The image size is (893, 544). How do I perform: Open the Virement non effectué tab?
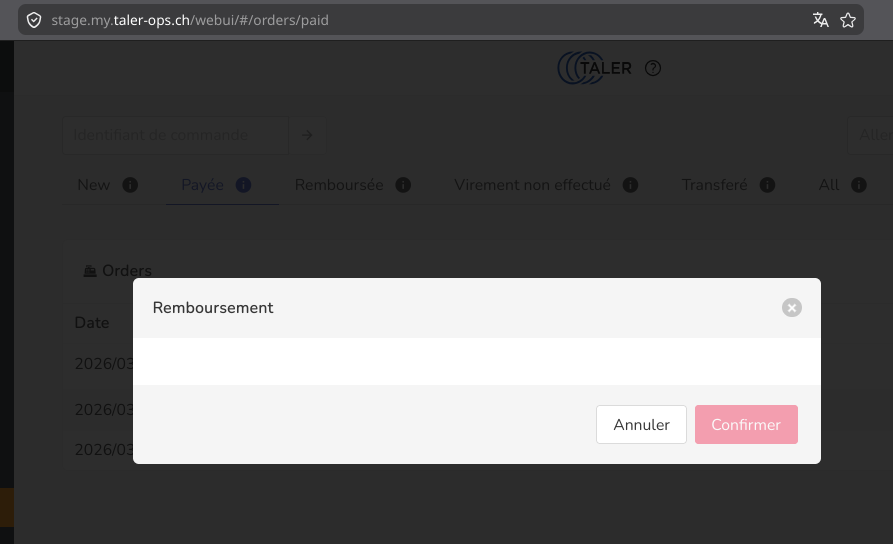[x=532, y=185]
